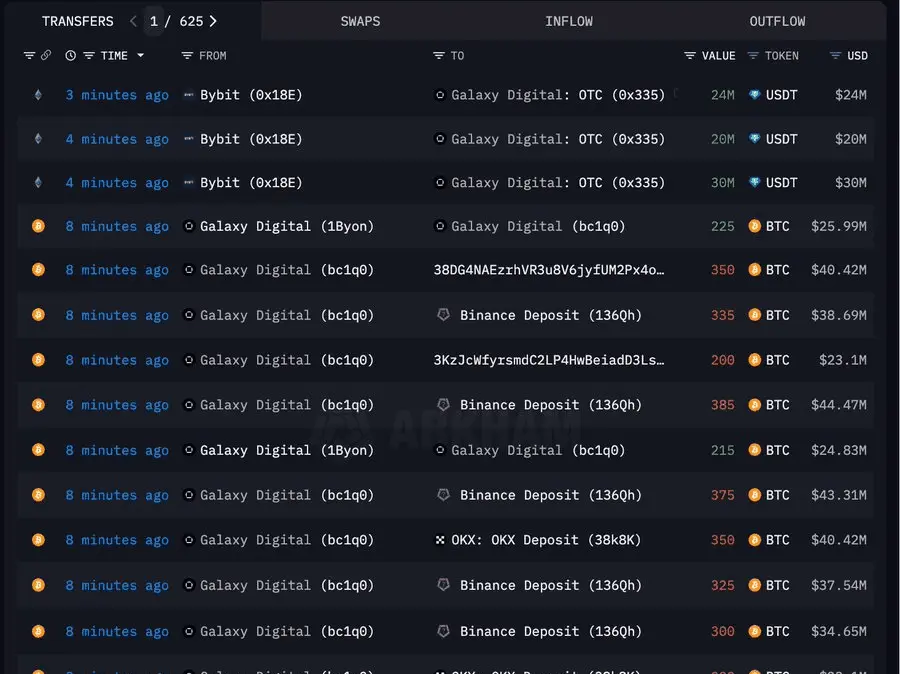The height and width of the screenshot is (674, 900).
Task: Click Bitcoin chain icon on 385 BTC row
Action: tap(38, 405)
